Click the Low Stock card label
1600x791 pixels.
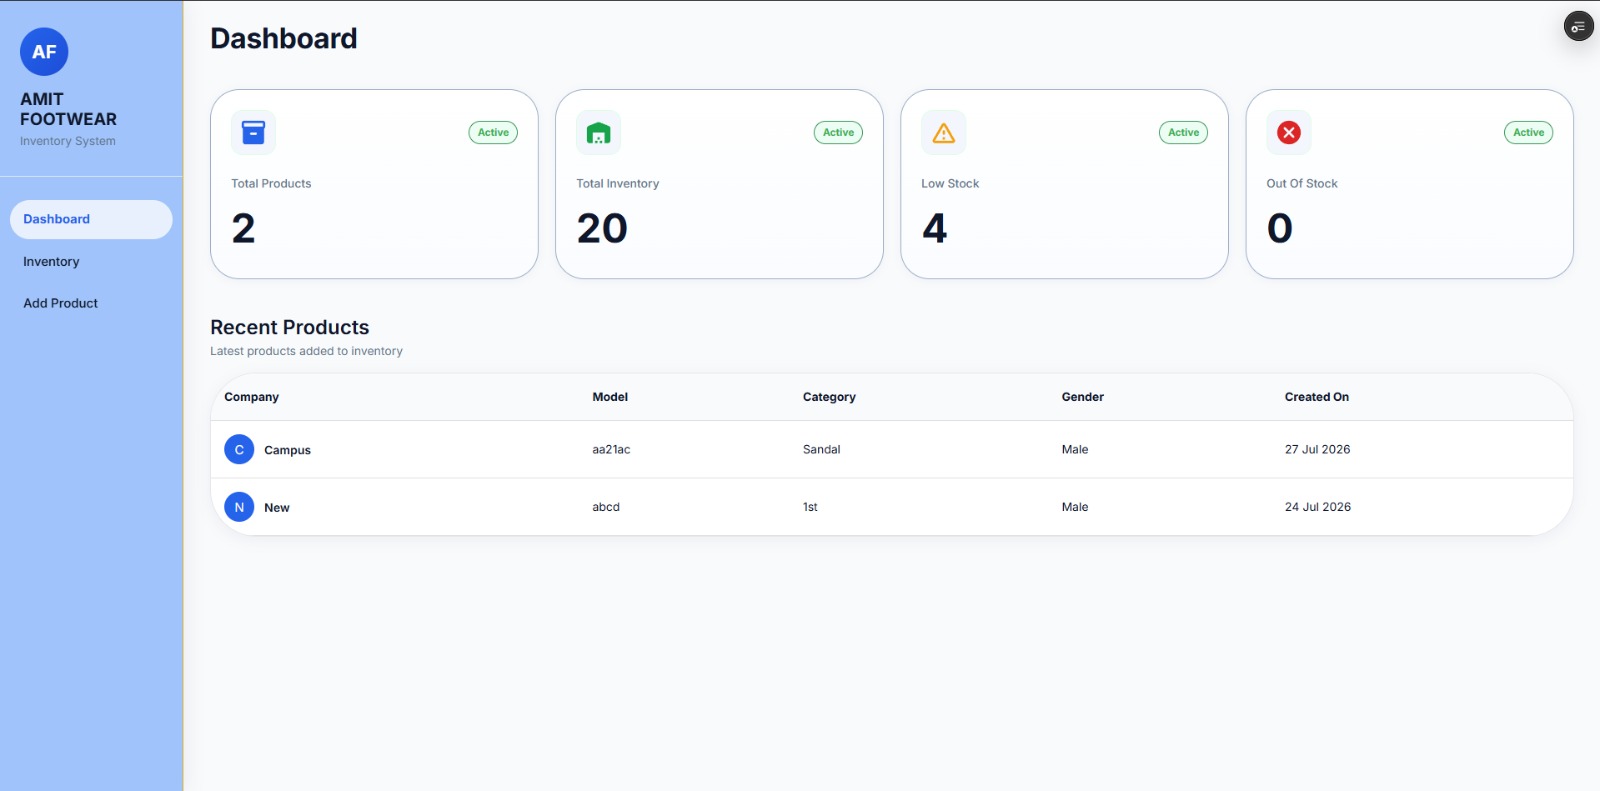(x=950, y=184)
